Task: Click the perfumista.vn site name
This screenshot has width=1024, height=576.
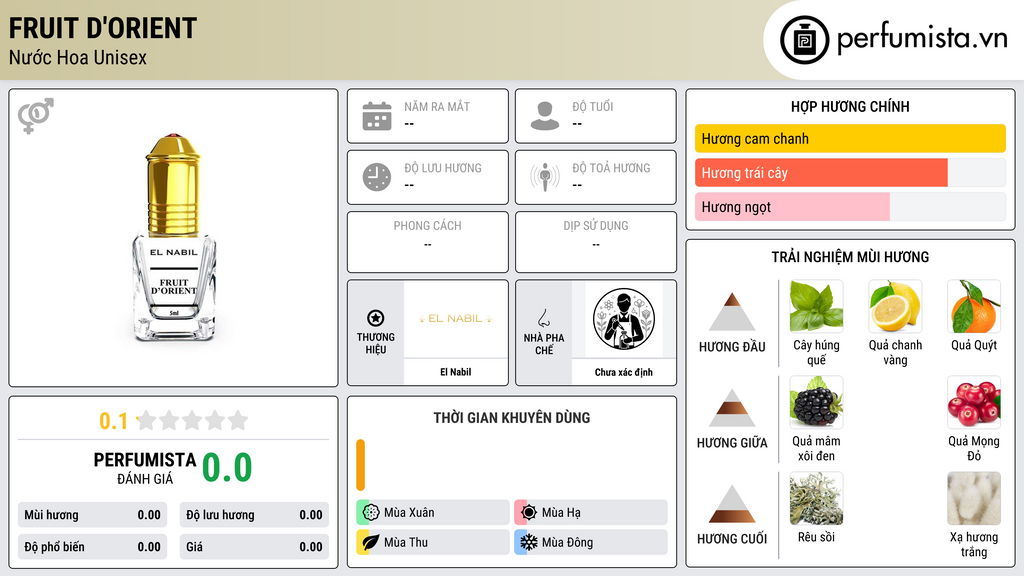Action: tap(923, 38)
